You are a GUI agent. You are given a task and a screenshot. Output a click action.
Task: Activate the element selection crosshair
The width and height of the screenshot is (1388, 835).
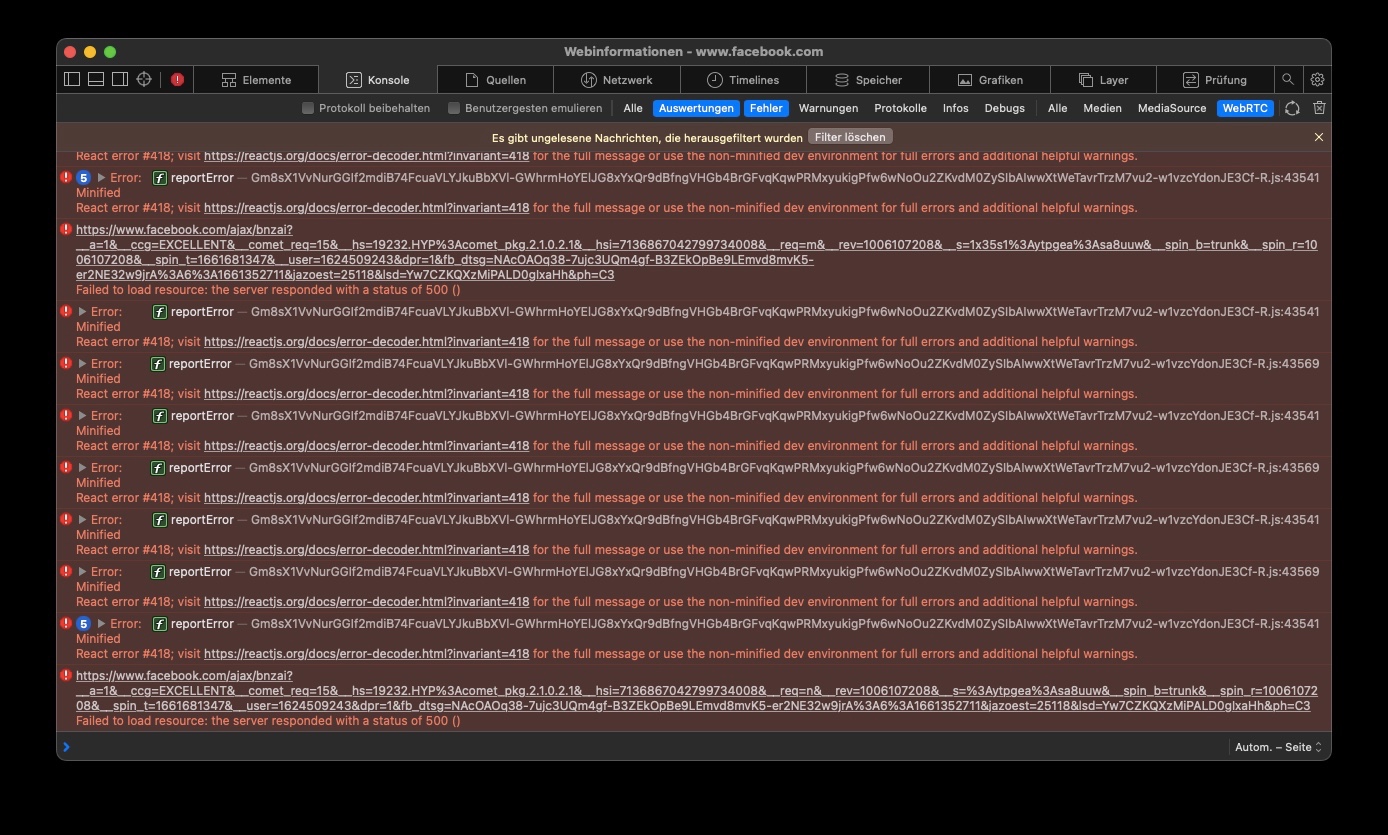[x=144, y=80]
